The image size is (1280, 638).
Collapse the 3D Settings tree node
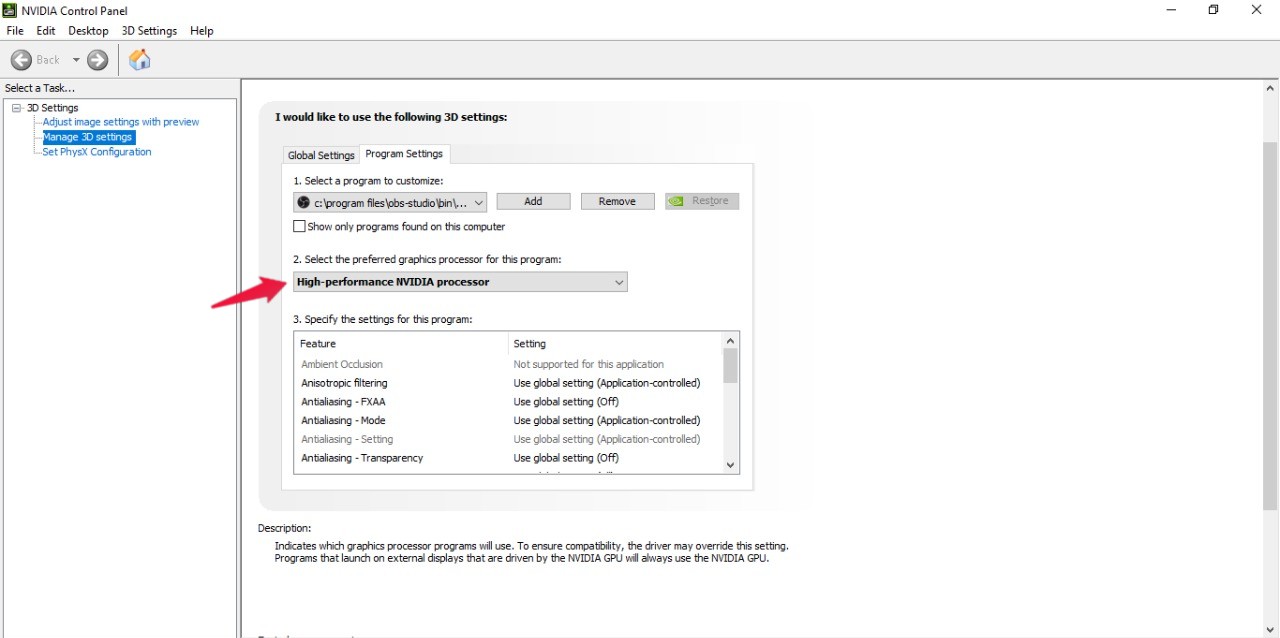(16, 108)
